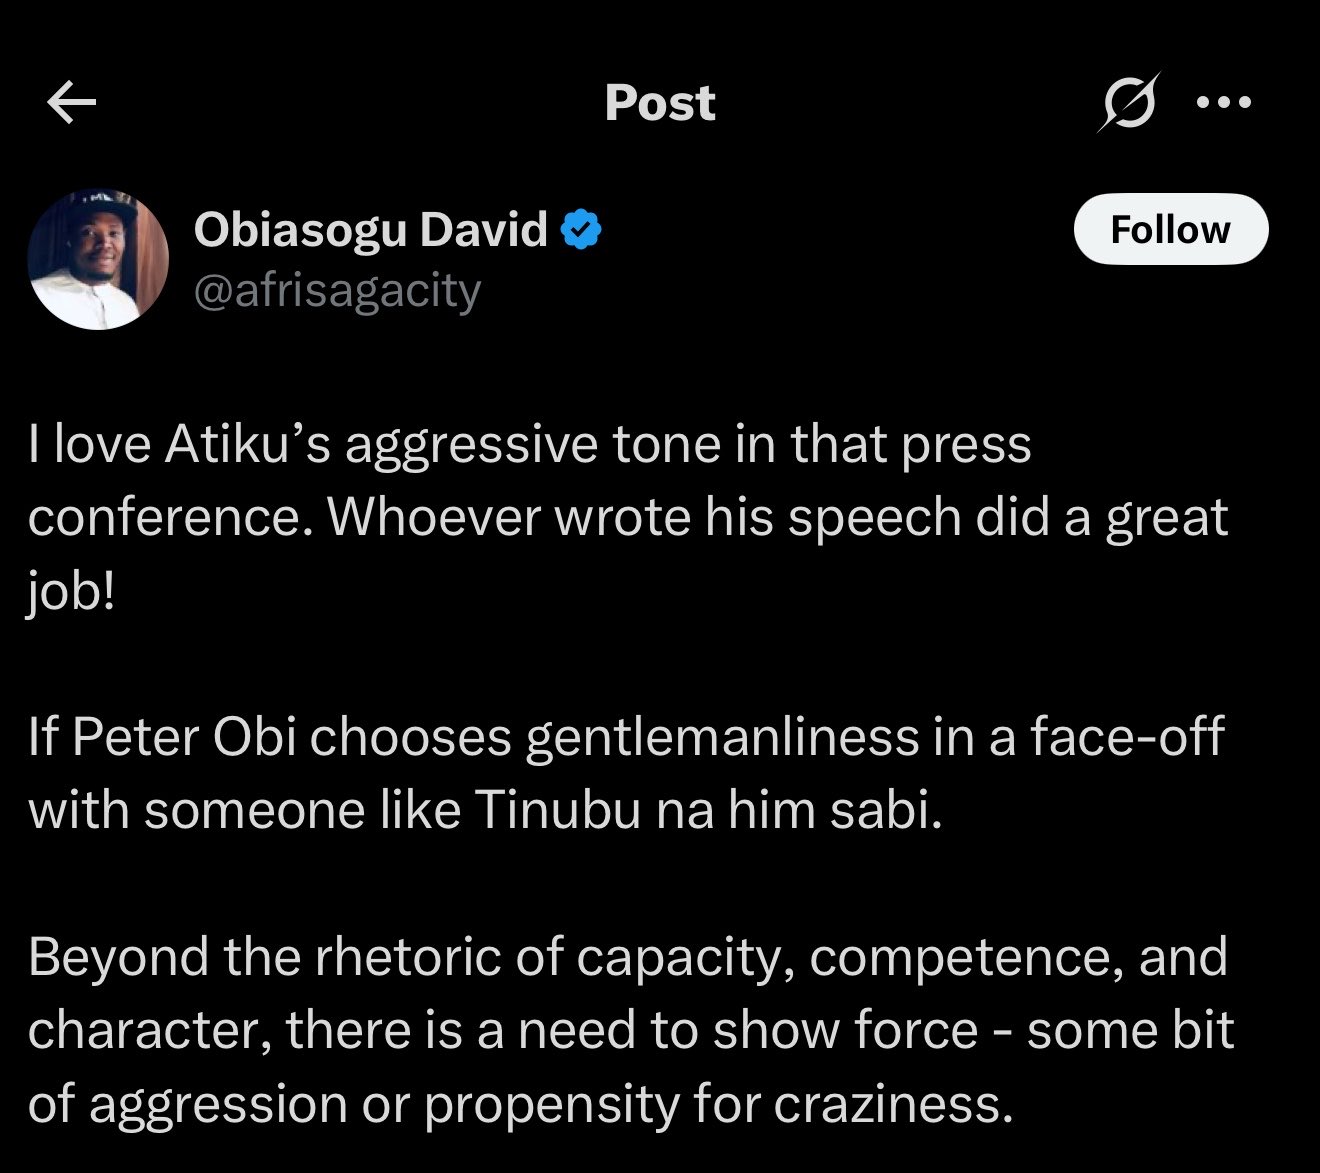Follow Obiasogu David
1320x1173 pixels.
pyautogui.click(x=1171, y=229)
